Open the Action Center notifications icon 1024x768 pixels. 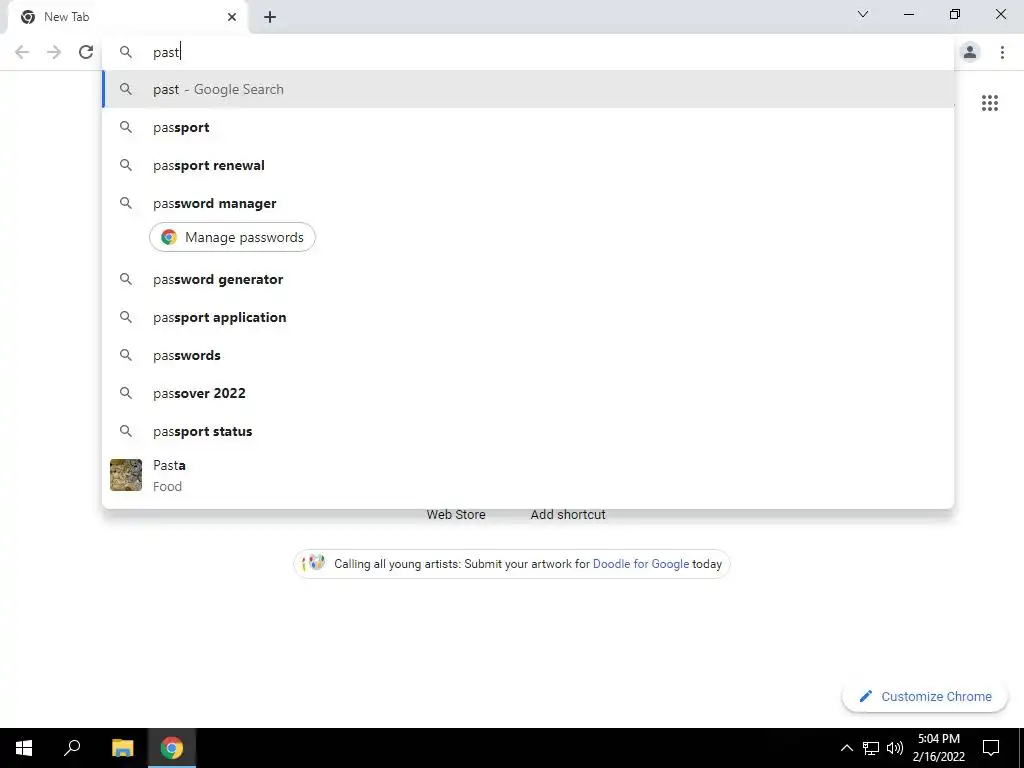[x=991, y=748]
